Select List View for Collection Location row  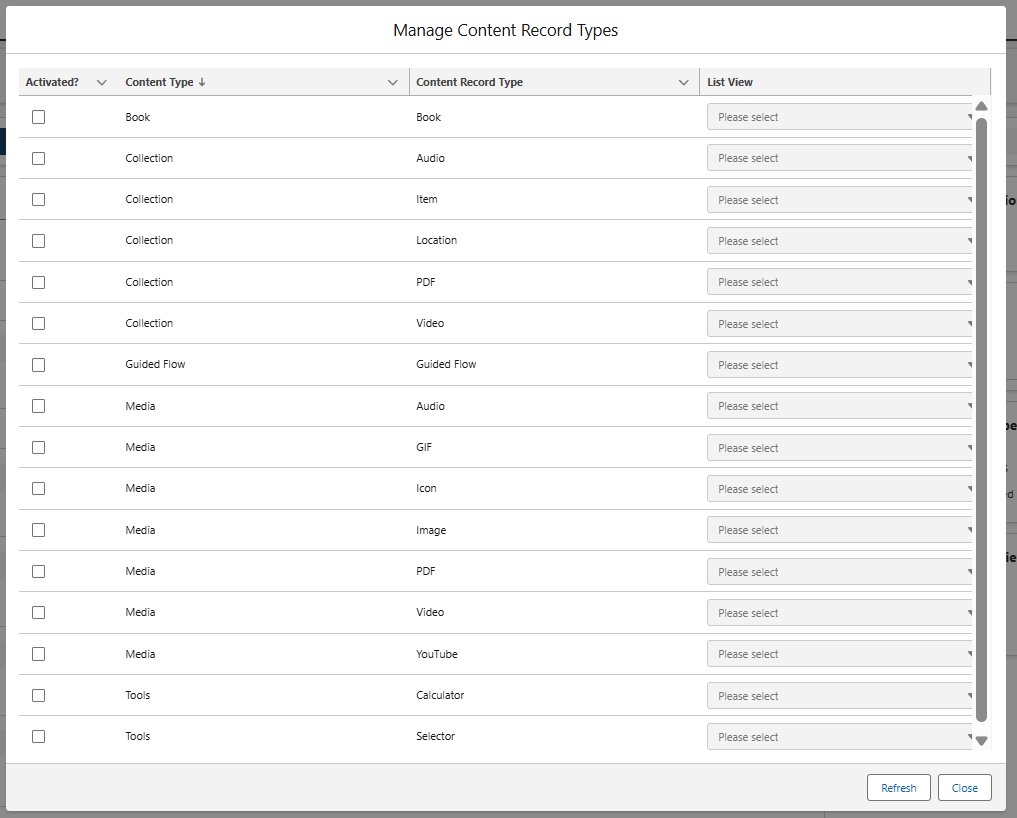click(841, 241)
